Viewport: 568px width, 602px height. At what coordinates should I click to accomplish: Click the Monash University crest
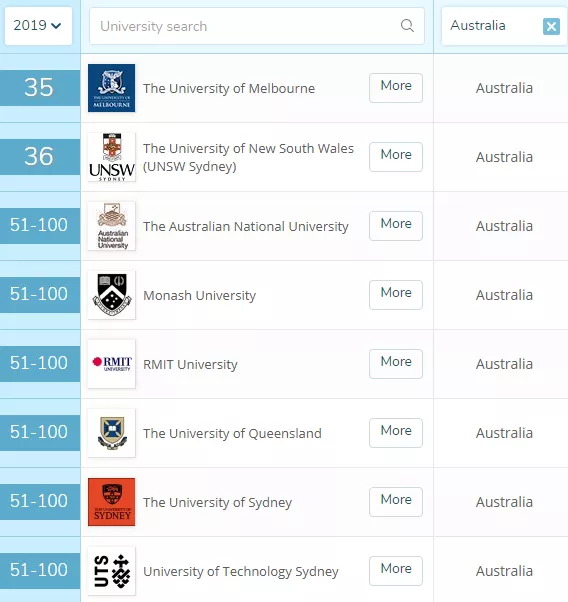pos(111,295)
